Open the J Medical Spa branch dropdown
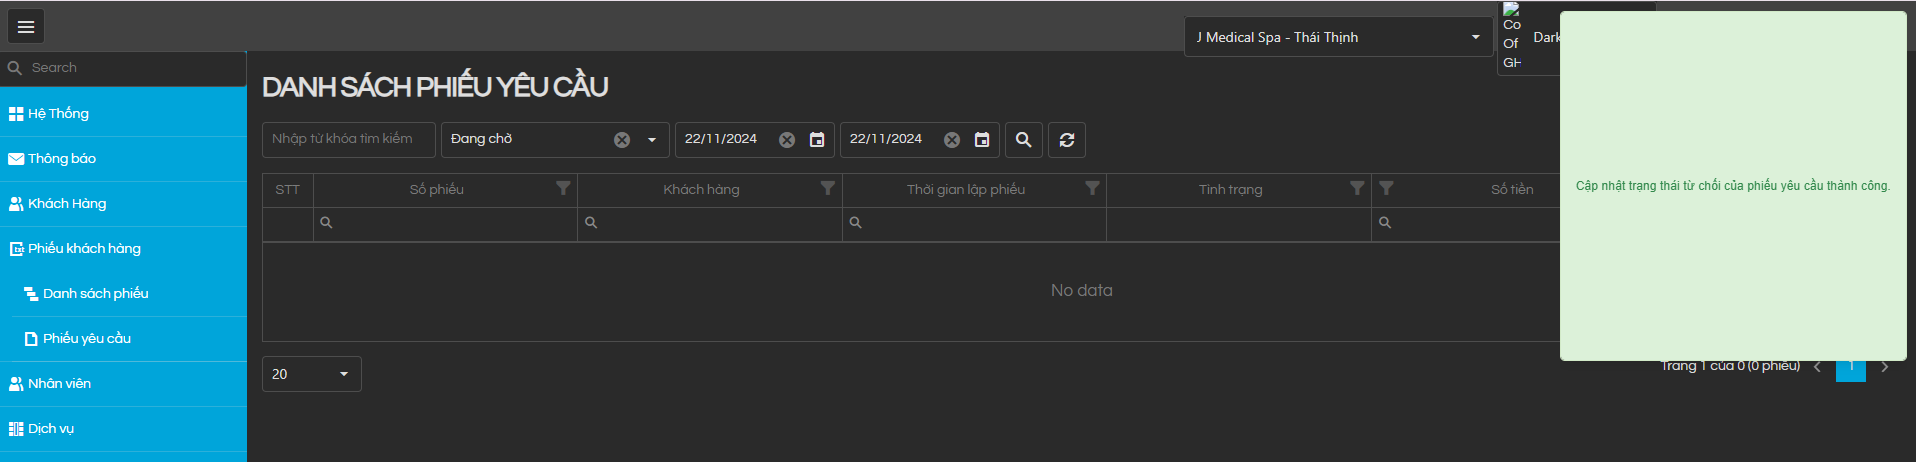The image size is (1916, 462). point(1338,37)
